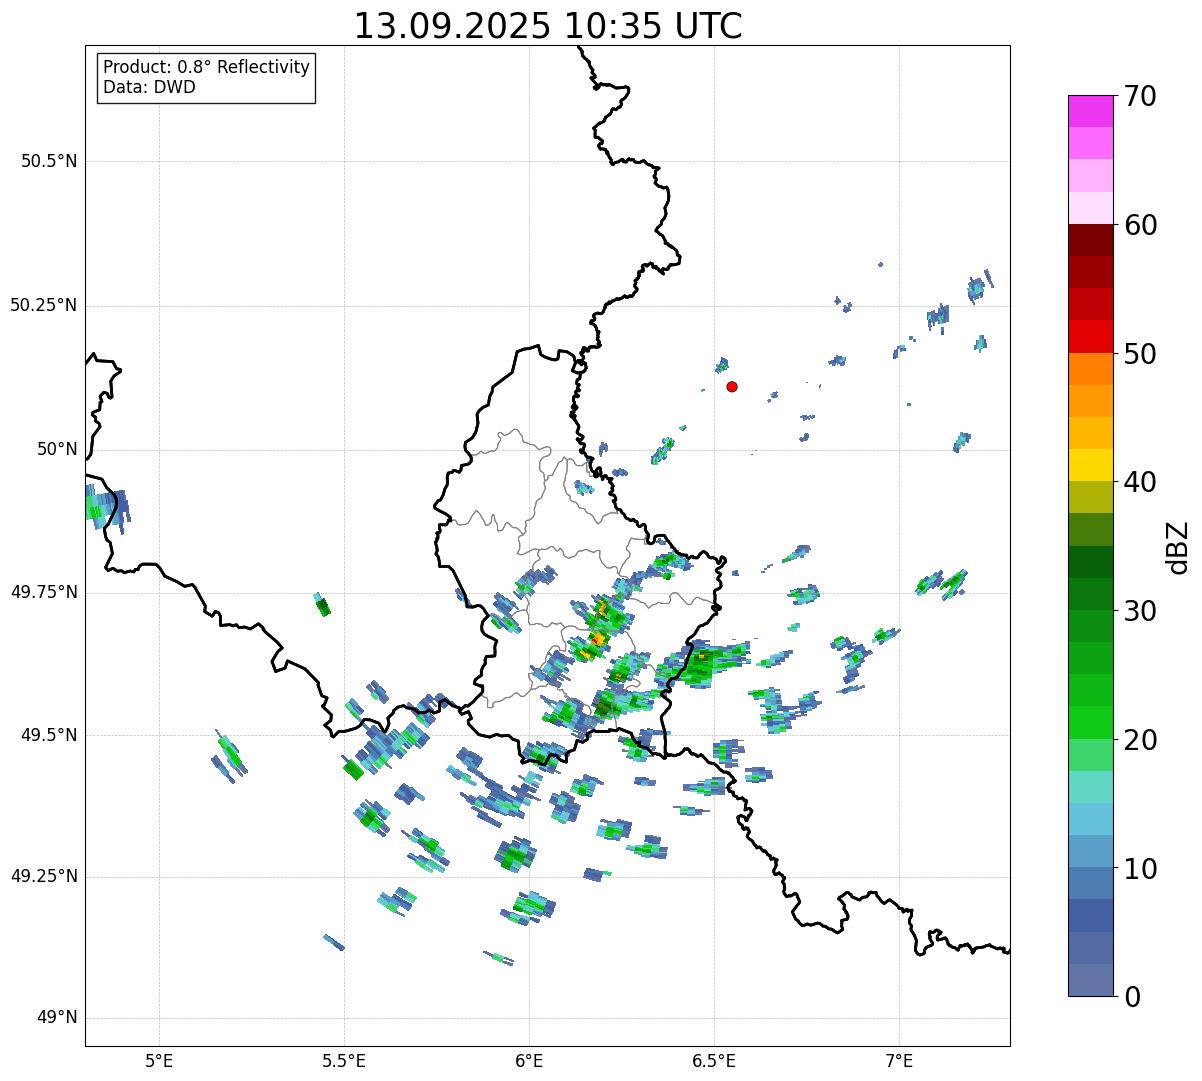This screenshot has height=1081, width=1202.
Task: Click the isolated green echo near 5.45°E 49.72°N
Action: coord(322,606)
